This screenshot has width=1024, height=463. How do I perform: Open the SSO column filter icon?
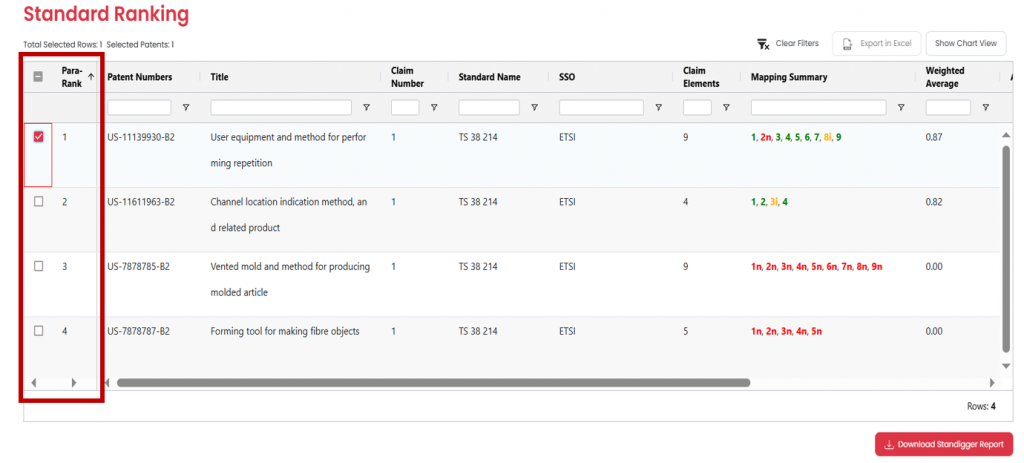click(658, 107)
